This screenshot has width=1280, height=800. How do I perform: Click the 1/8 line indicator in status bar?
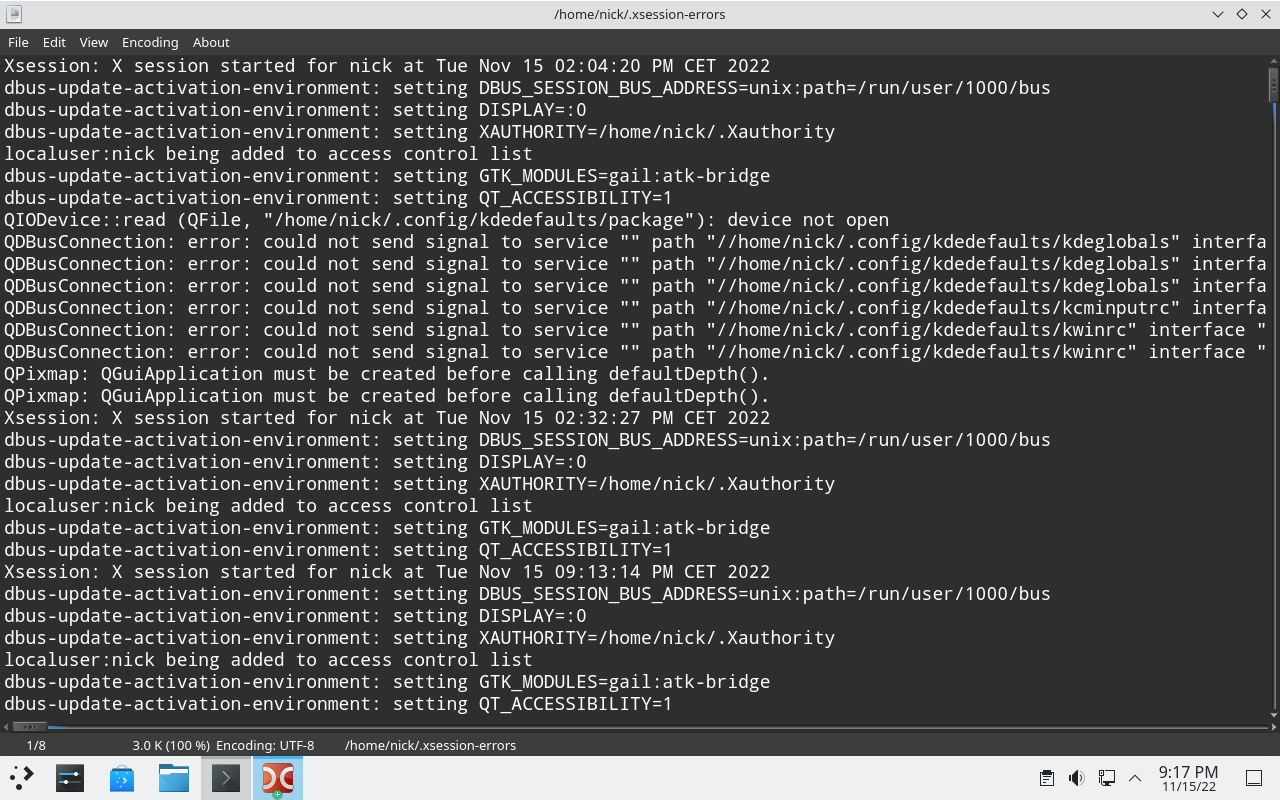(34, 745)
